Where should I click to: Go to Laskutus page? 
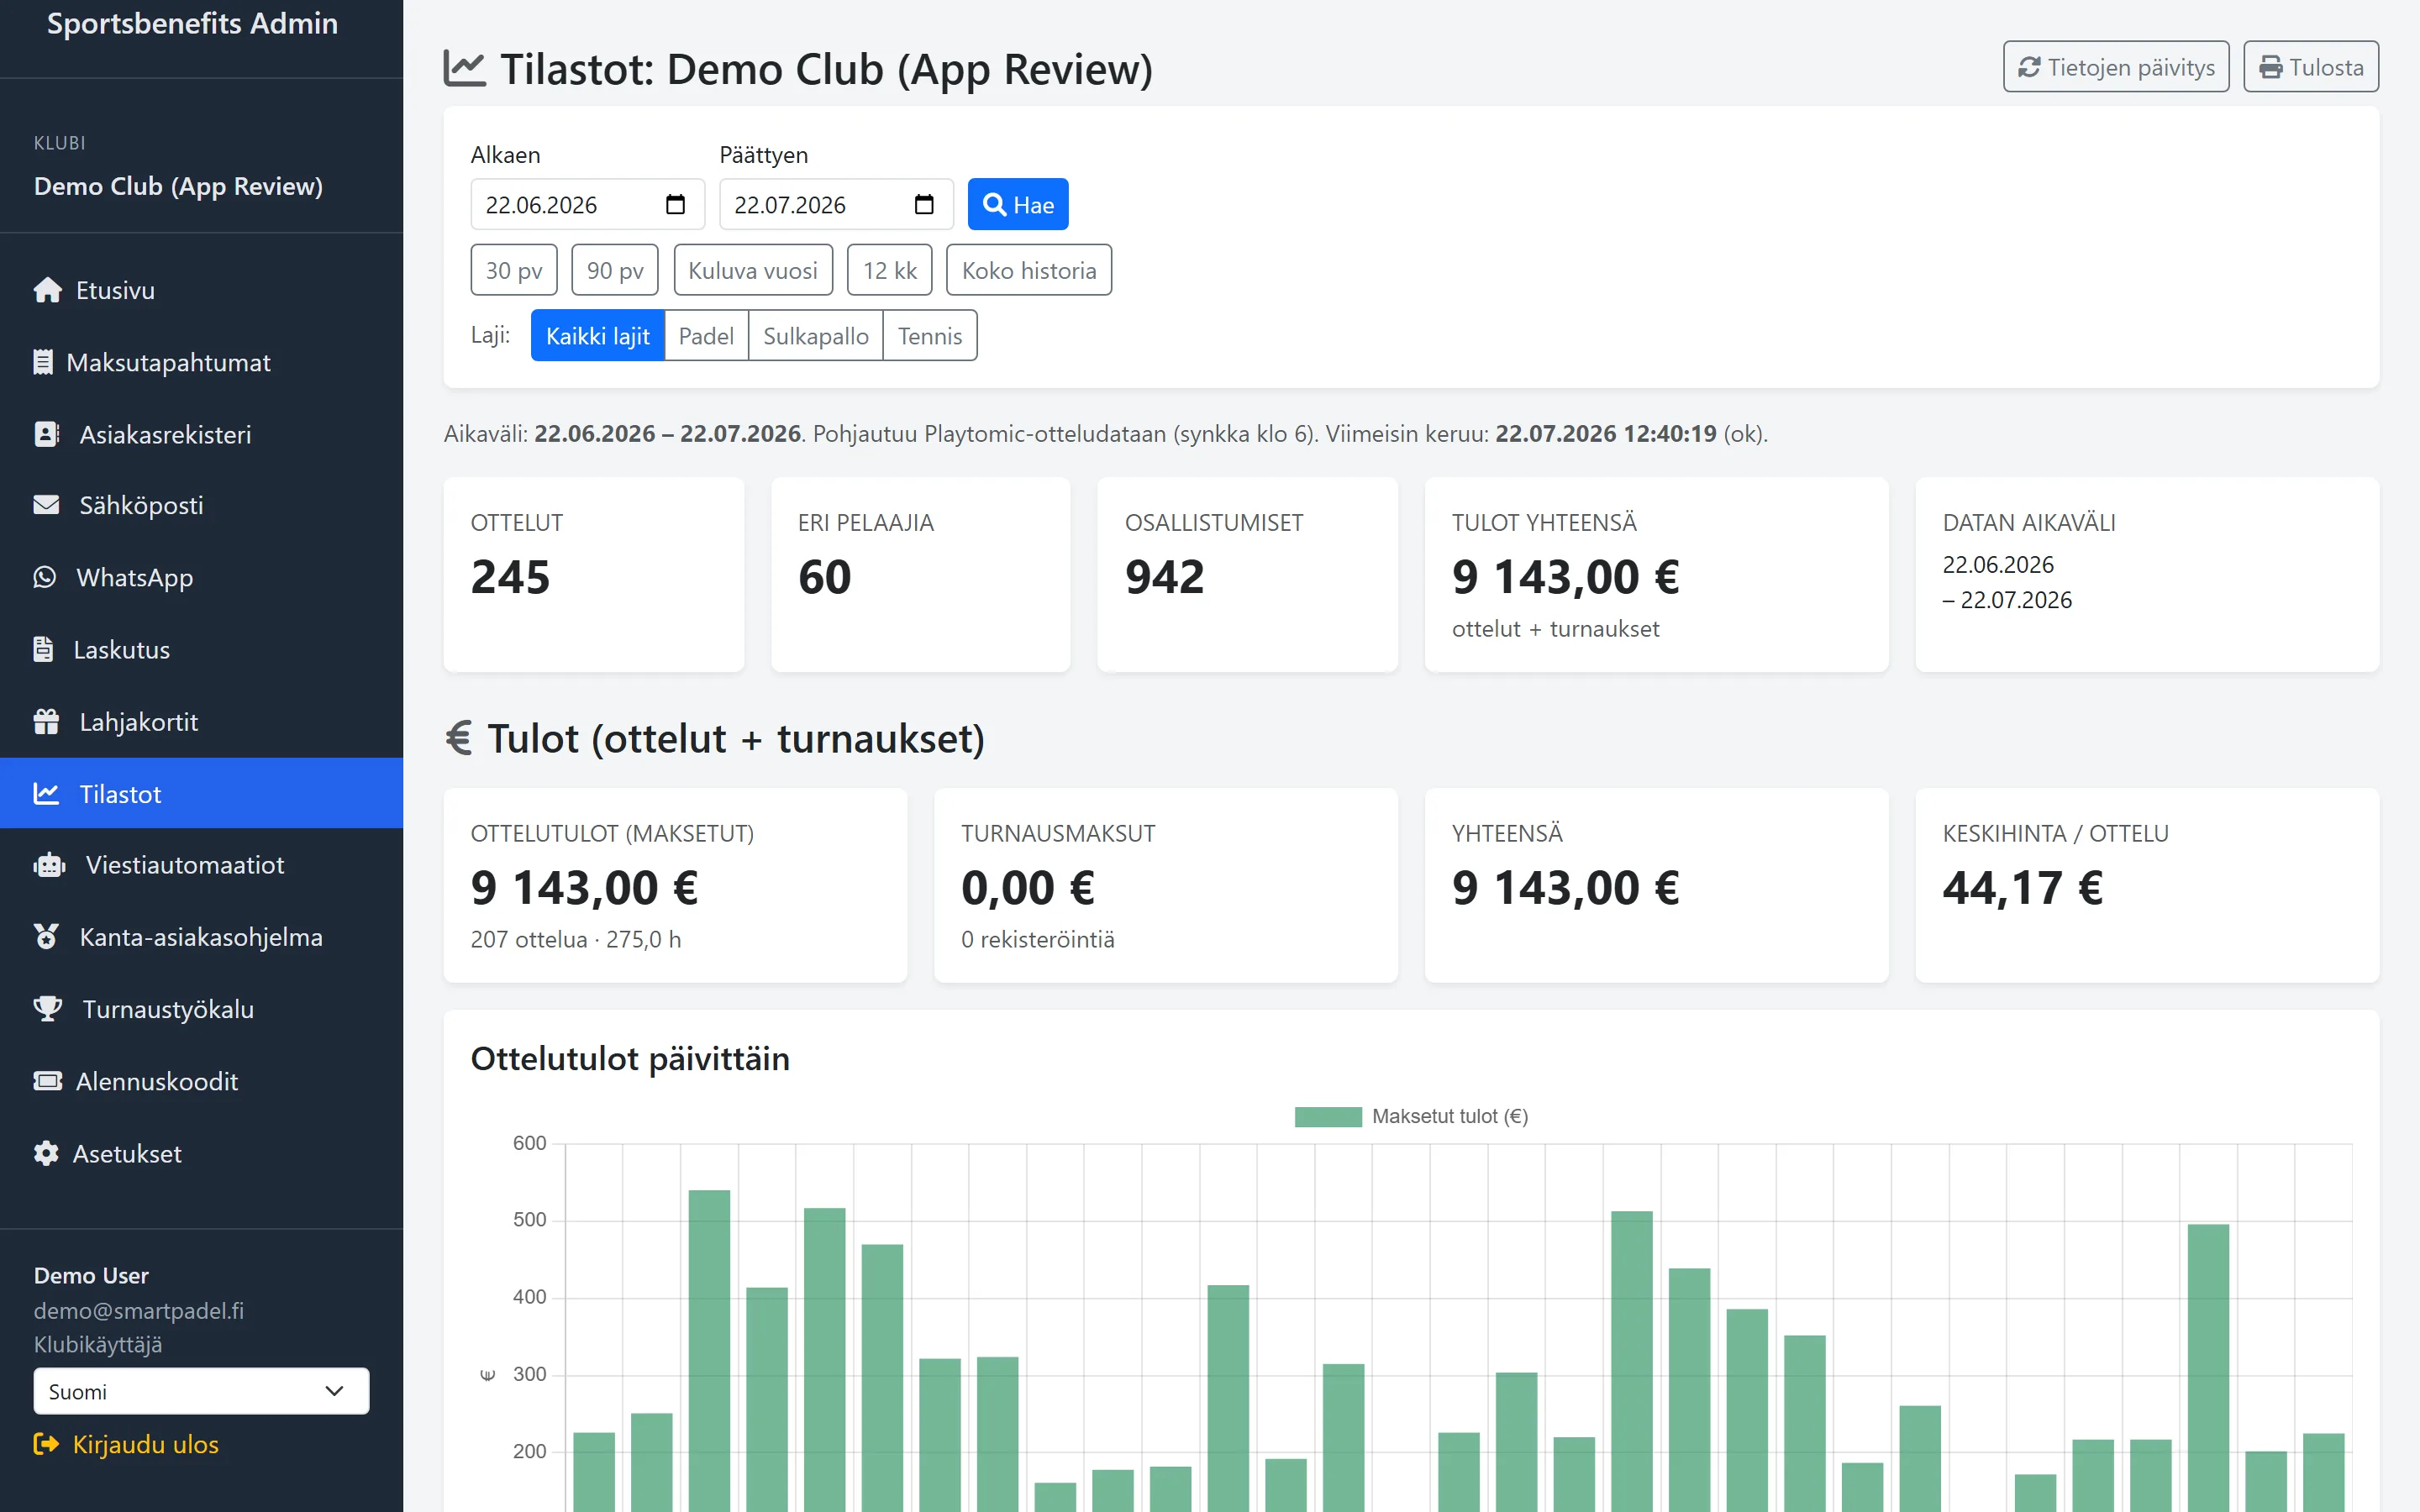(x=201, y=649)
